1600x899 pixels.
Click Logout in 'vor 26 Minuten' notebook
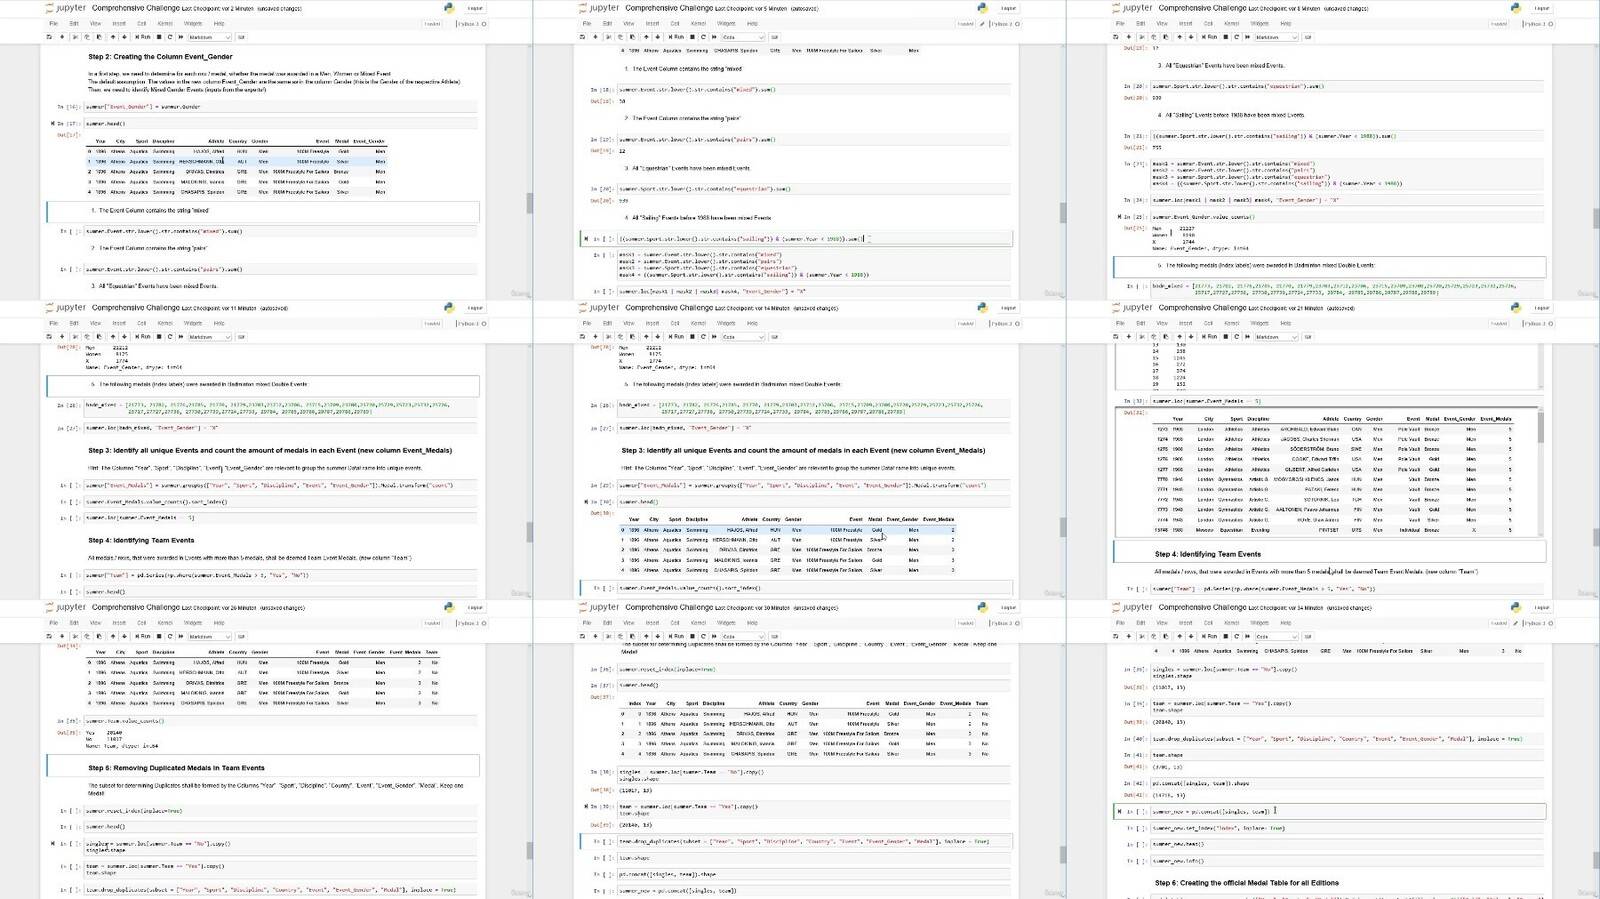(475, 607)
